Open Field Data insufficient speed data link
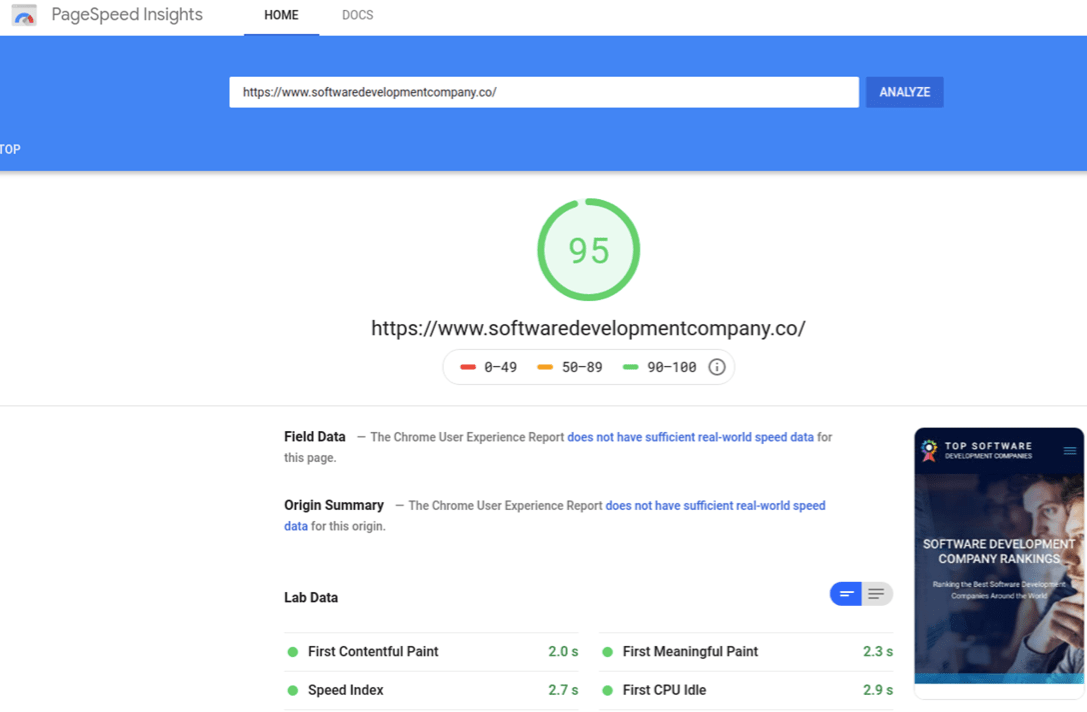The height and width of the screenshot is (712, 1087). point(690,437)
